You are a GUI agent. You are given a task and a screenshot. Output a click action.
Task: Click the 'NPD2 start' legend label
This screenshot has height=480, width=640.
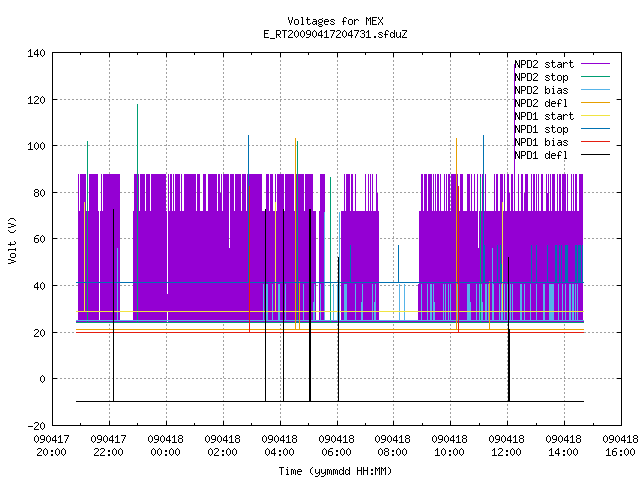tap(544, 64)
